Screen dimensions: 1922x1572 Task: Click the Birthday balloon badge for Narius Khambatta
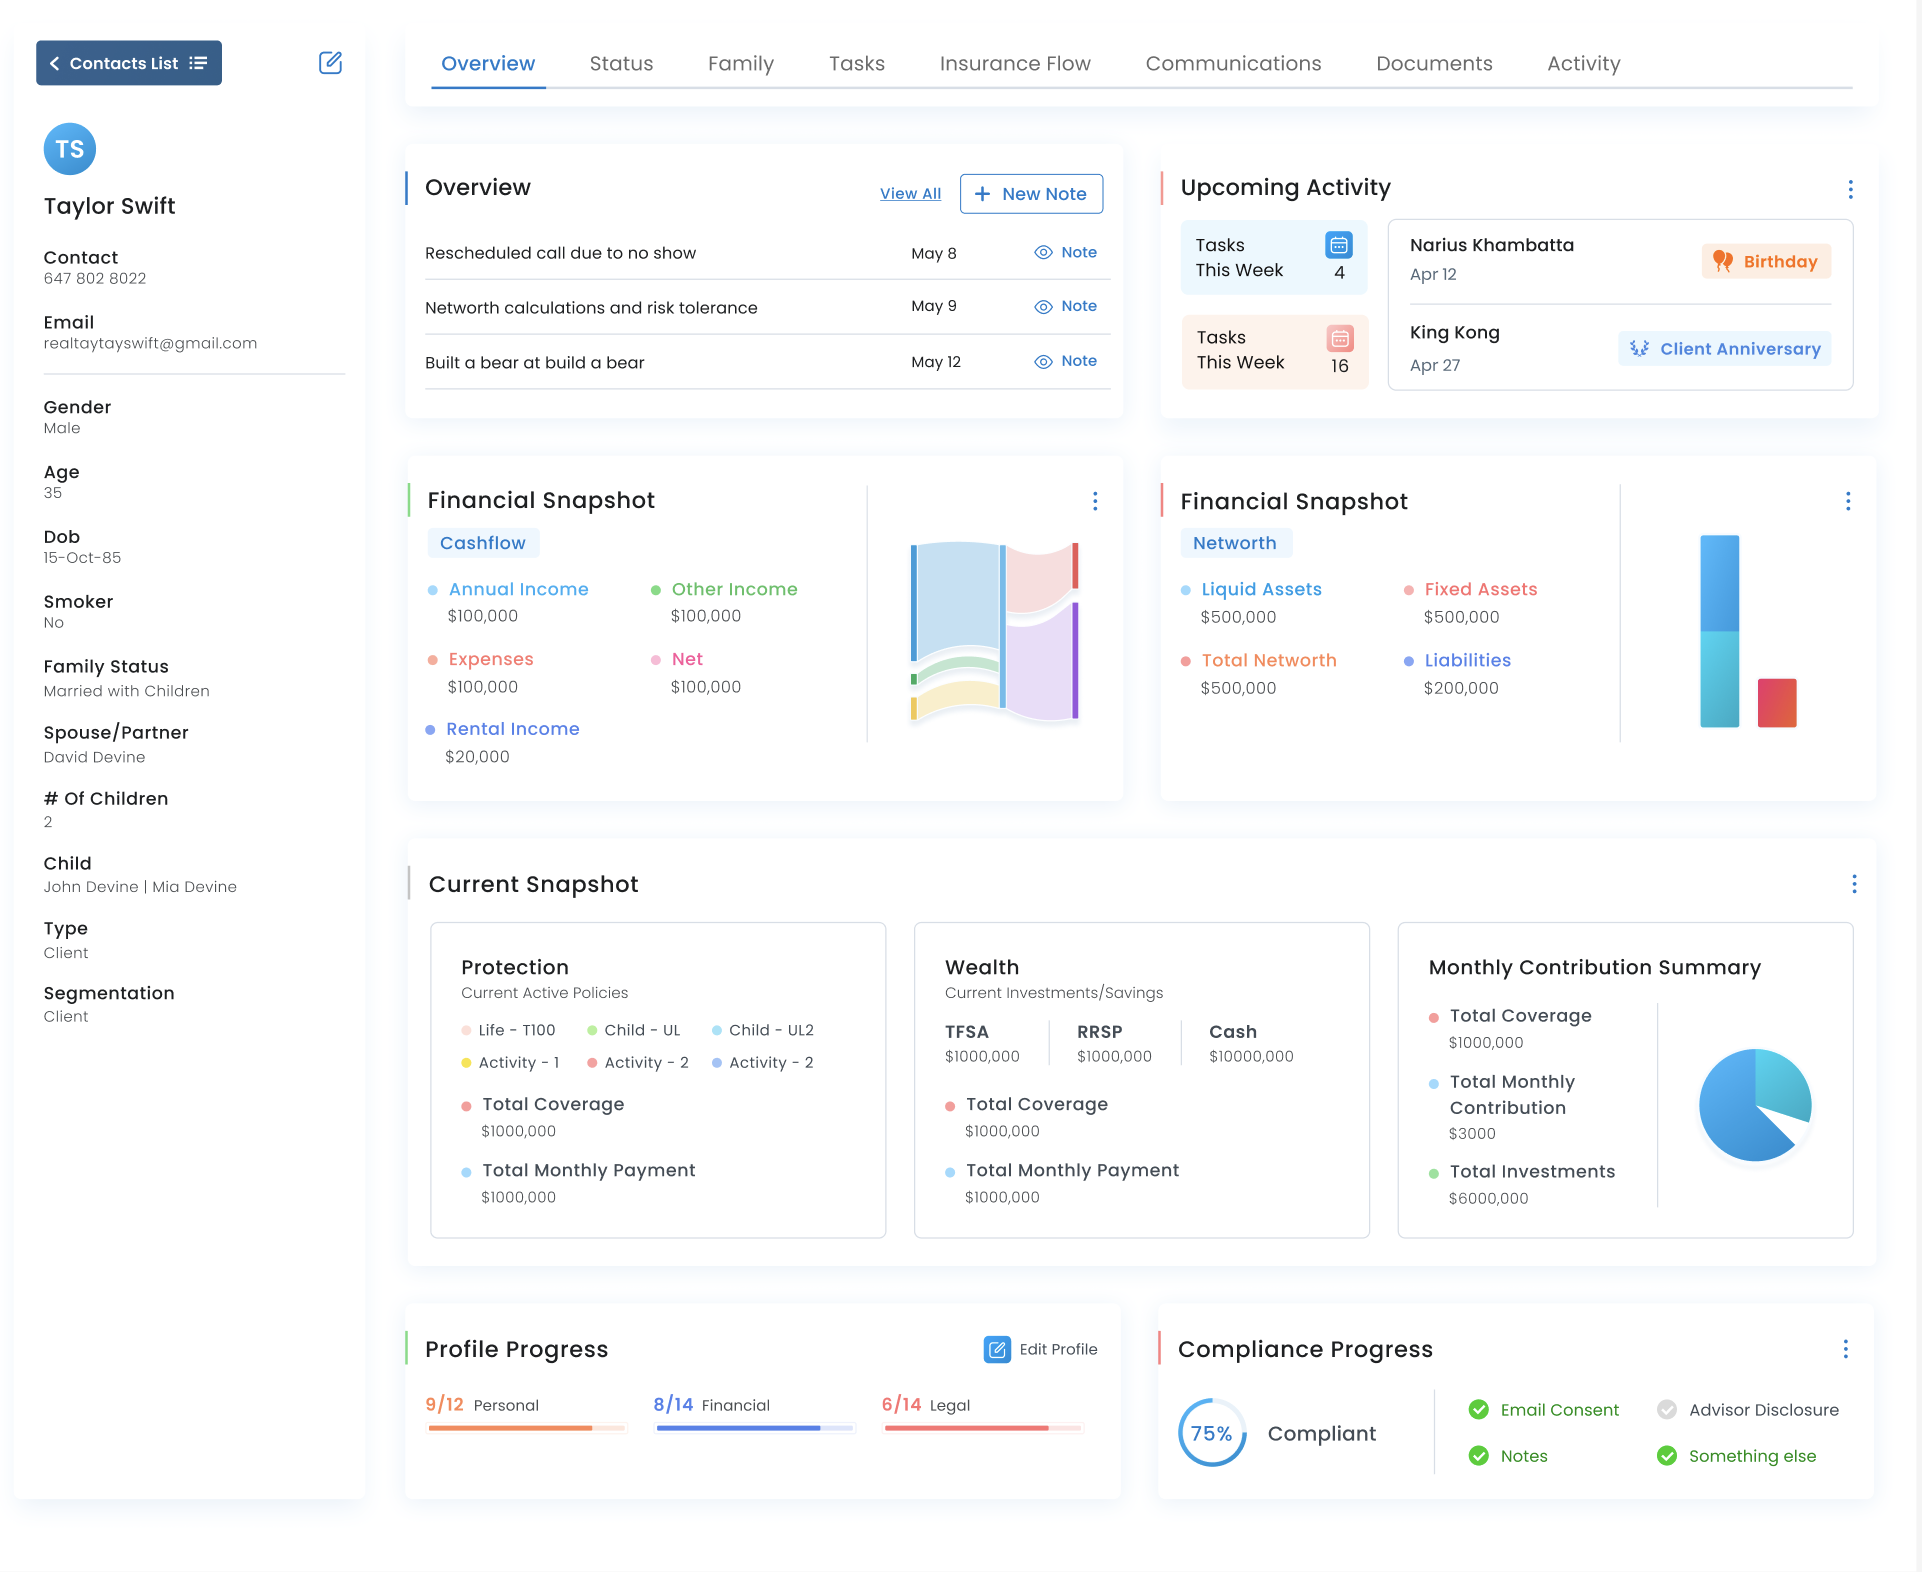(1767, 261)
